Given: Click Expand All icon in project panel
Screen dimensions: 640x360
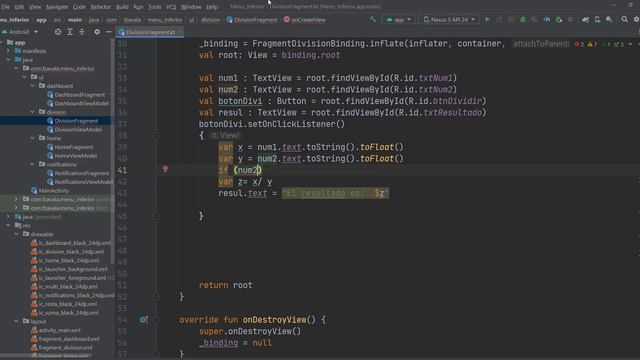Looking at the screenshot, I should tap(70, 31).
